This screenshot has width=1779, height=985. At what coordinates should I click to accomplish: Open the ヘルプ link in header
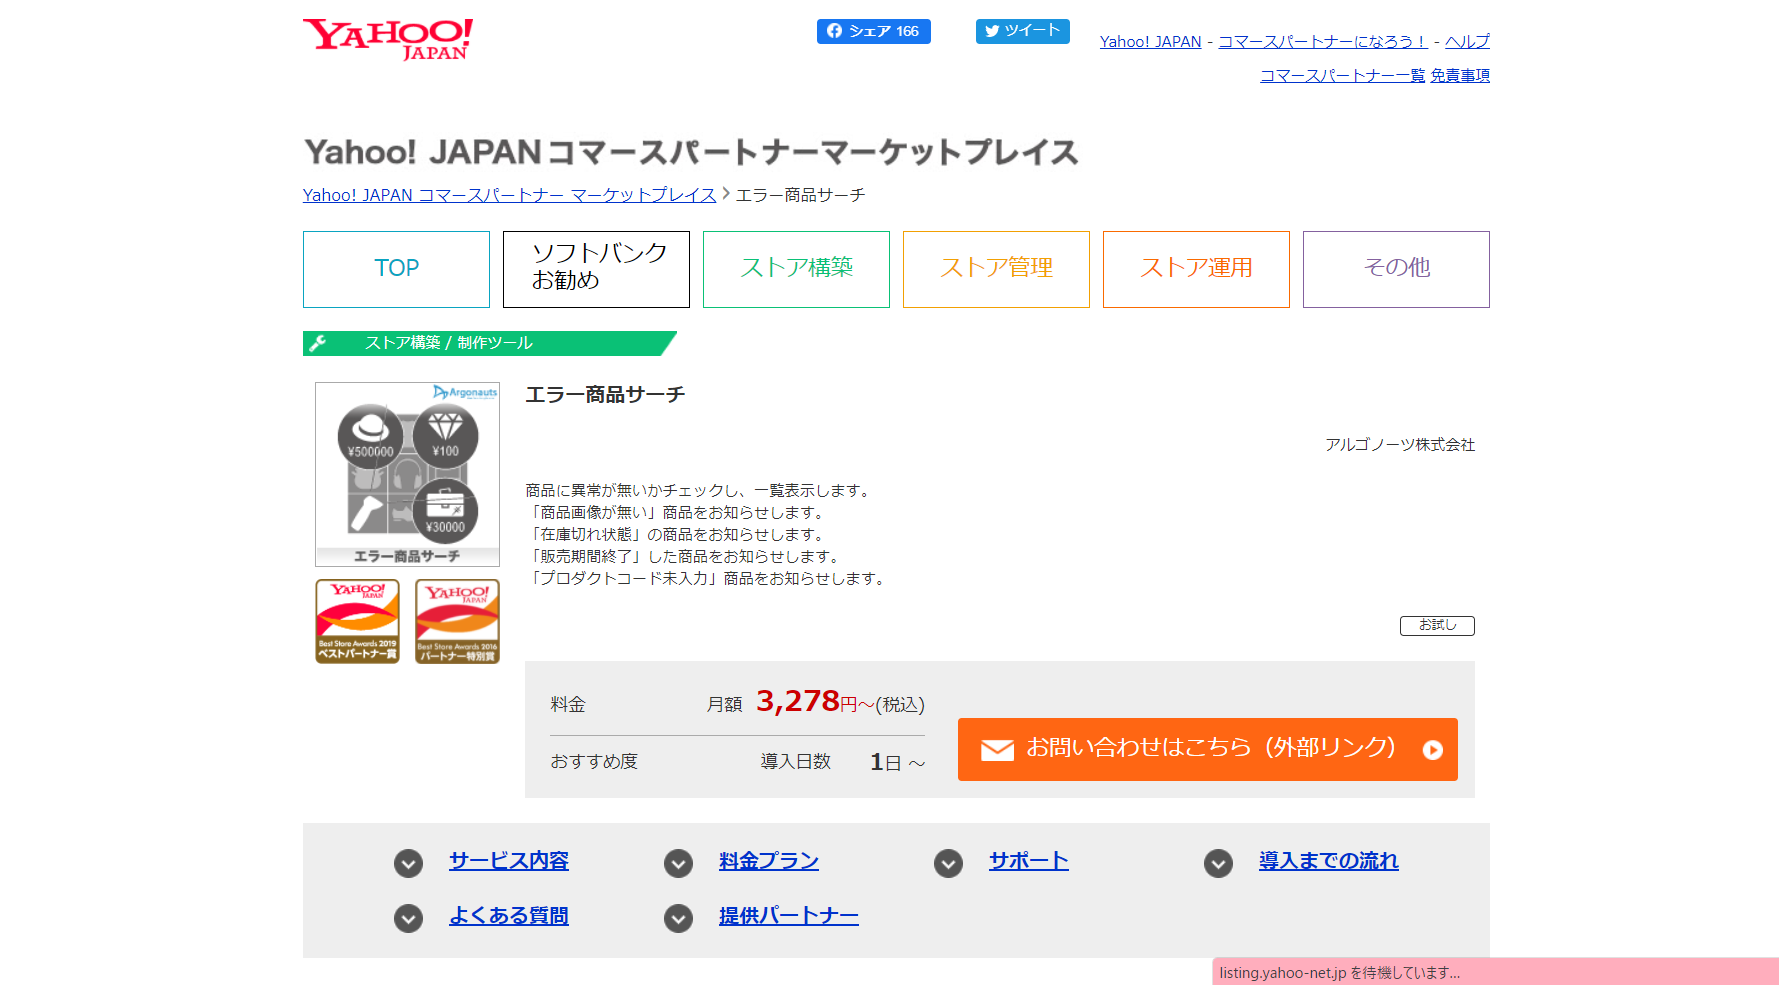[x=1467, y=41]
